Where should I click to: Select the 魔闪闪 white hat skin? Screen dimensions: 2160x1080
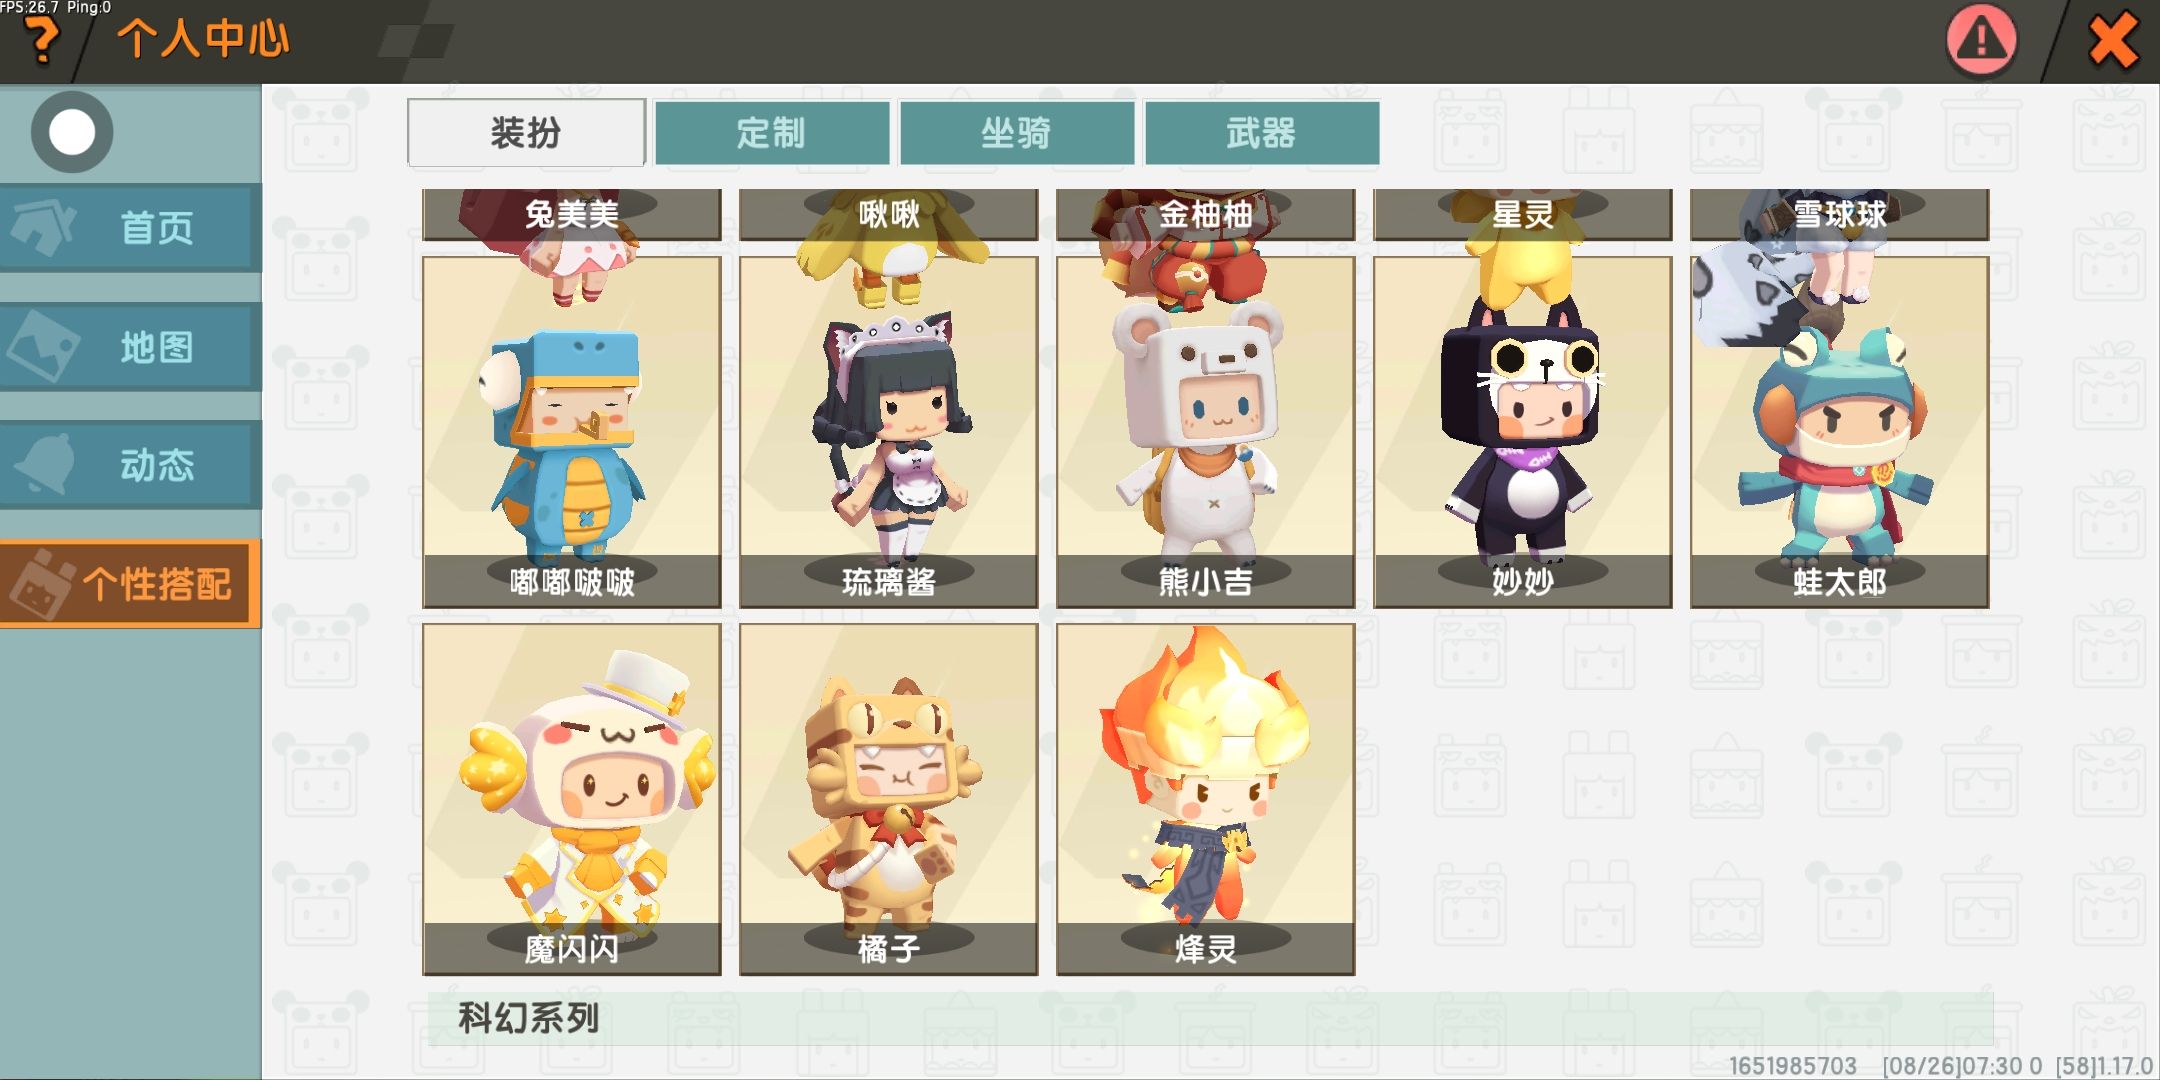coord(572,799)
